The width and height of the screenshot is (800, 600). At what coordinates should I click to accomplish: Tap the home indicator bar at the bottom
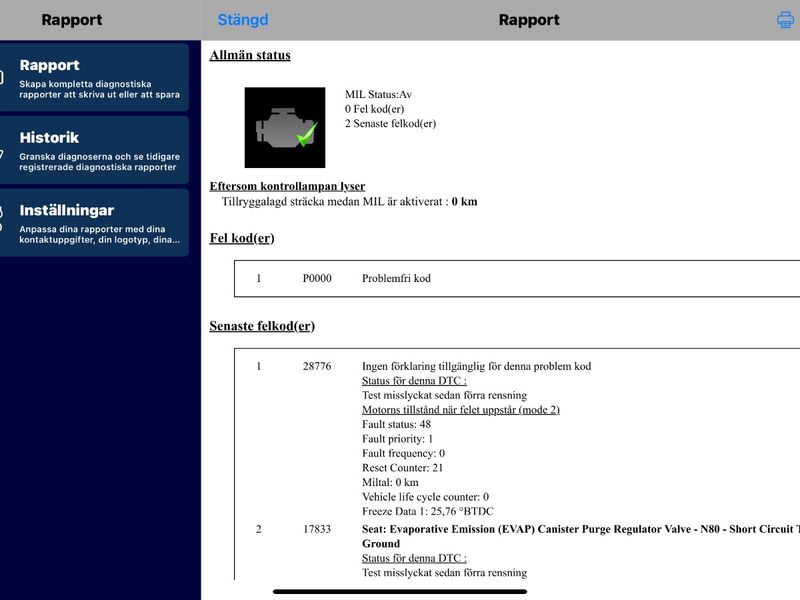400,592
